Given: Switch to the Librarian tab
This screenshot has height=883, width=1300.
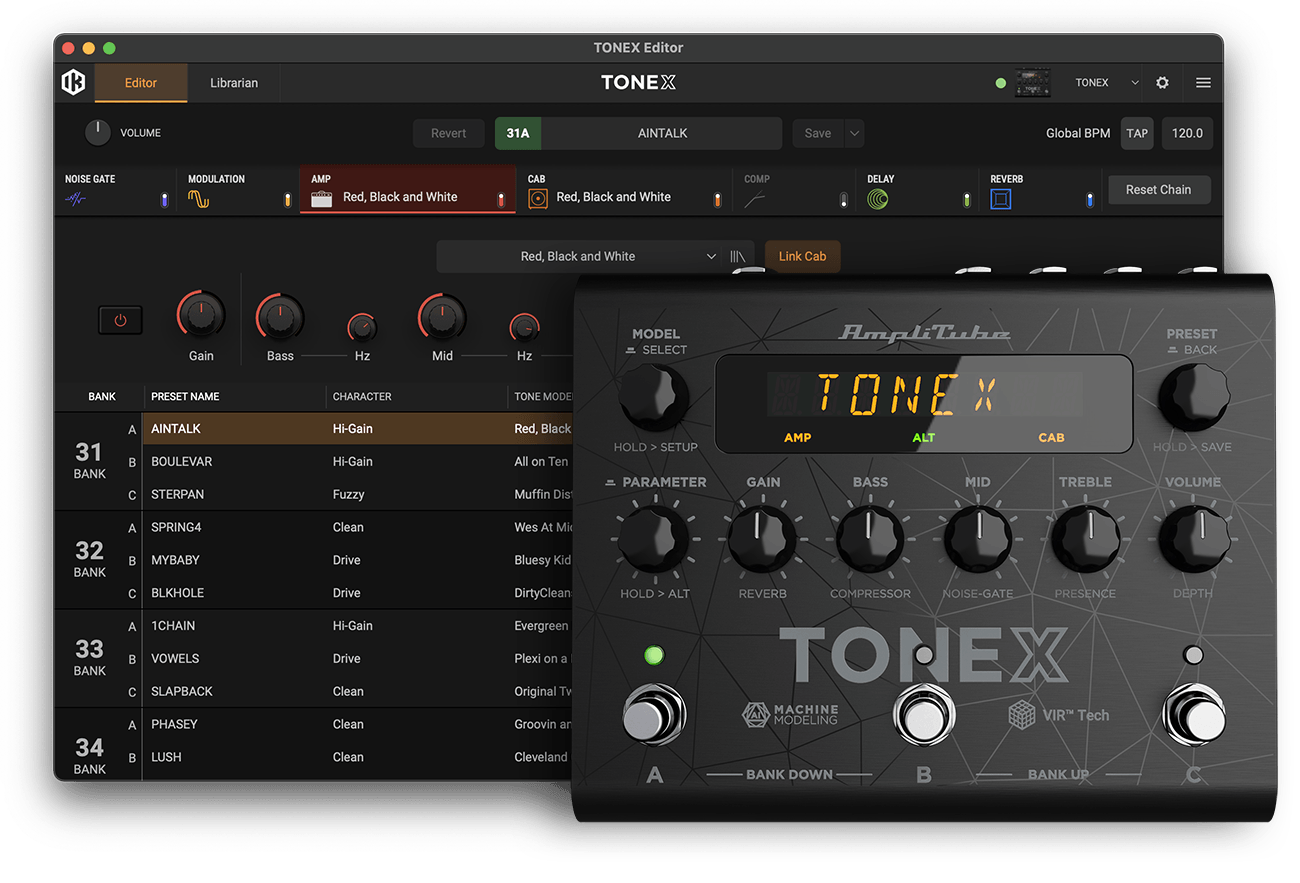Looking at the screenshot, I should tap(233, 83).
